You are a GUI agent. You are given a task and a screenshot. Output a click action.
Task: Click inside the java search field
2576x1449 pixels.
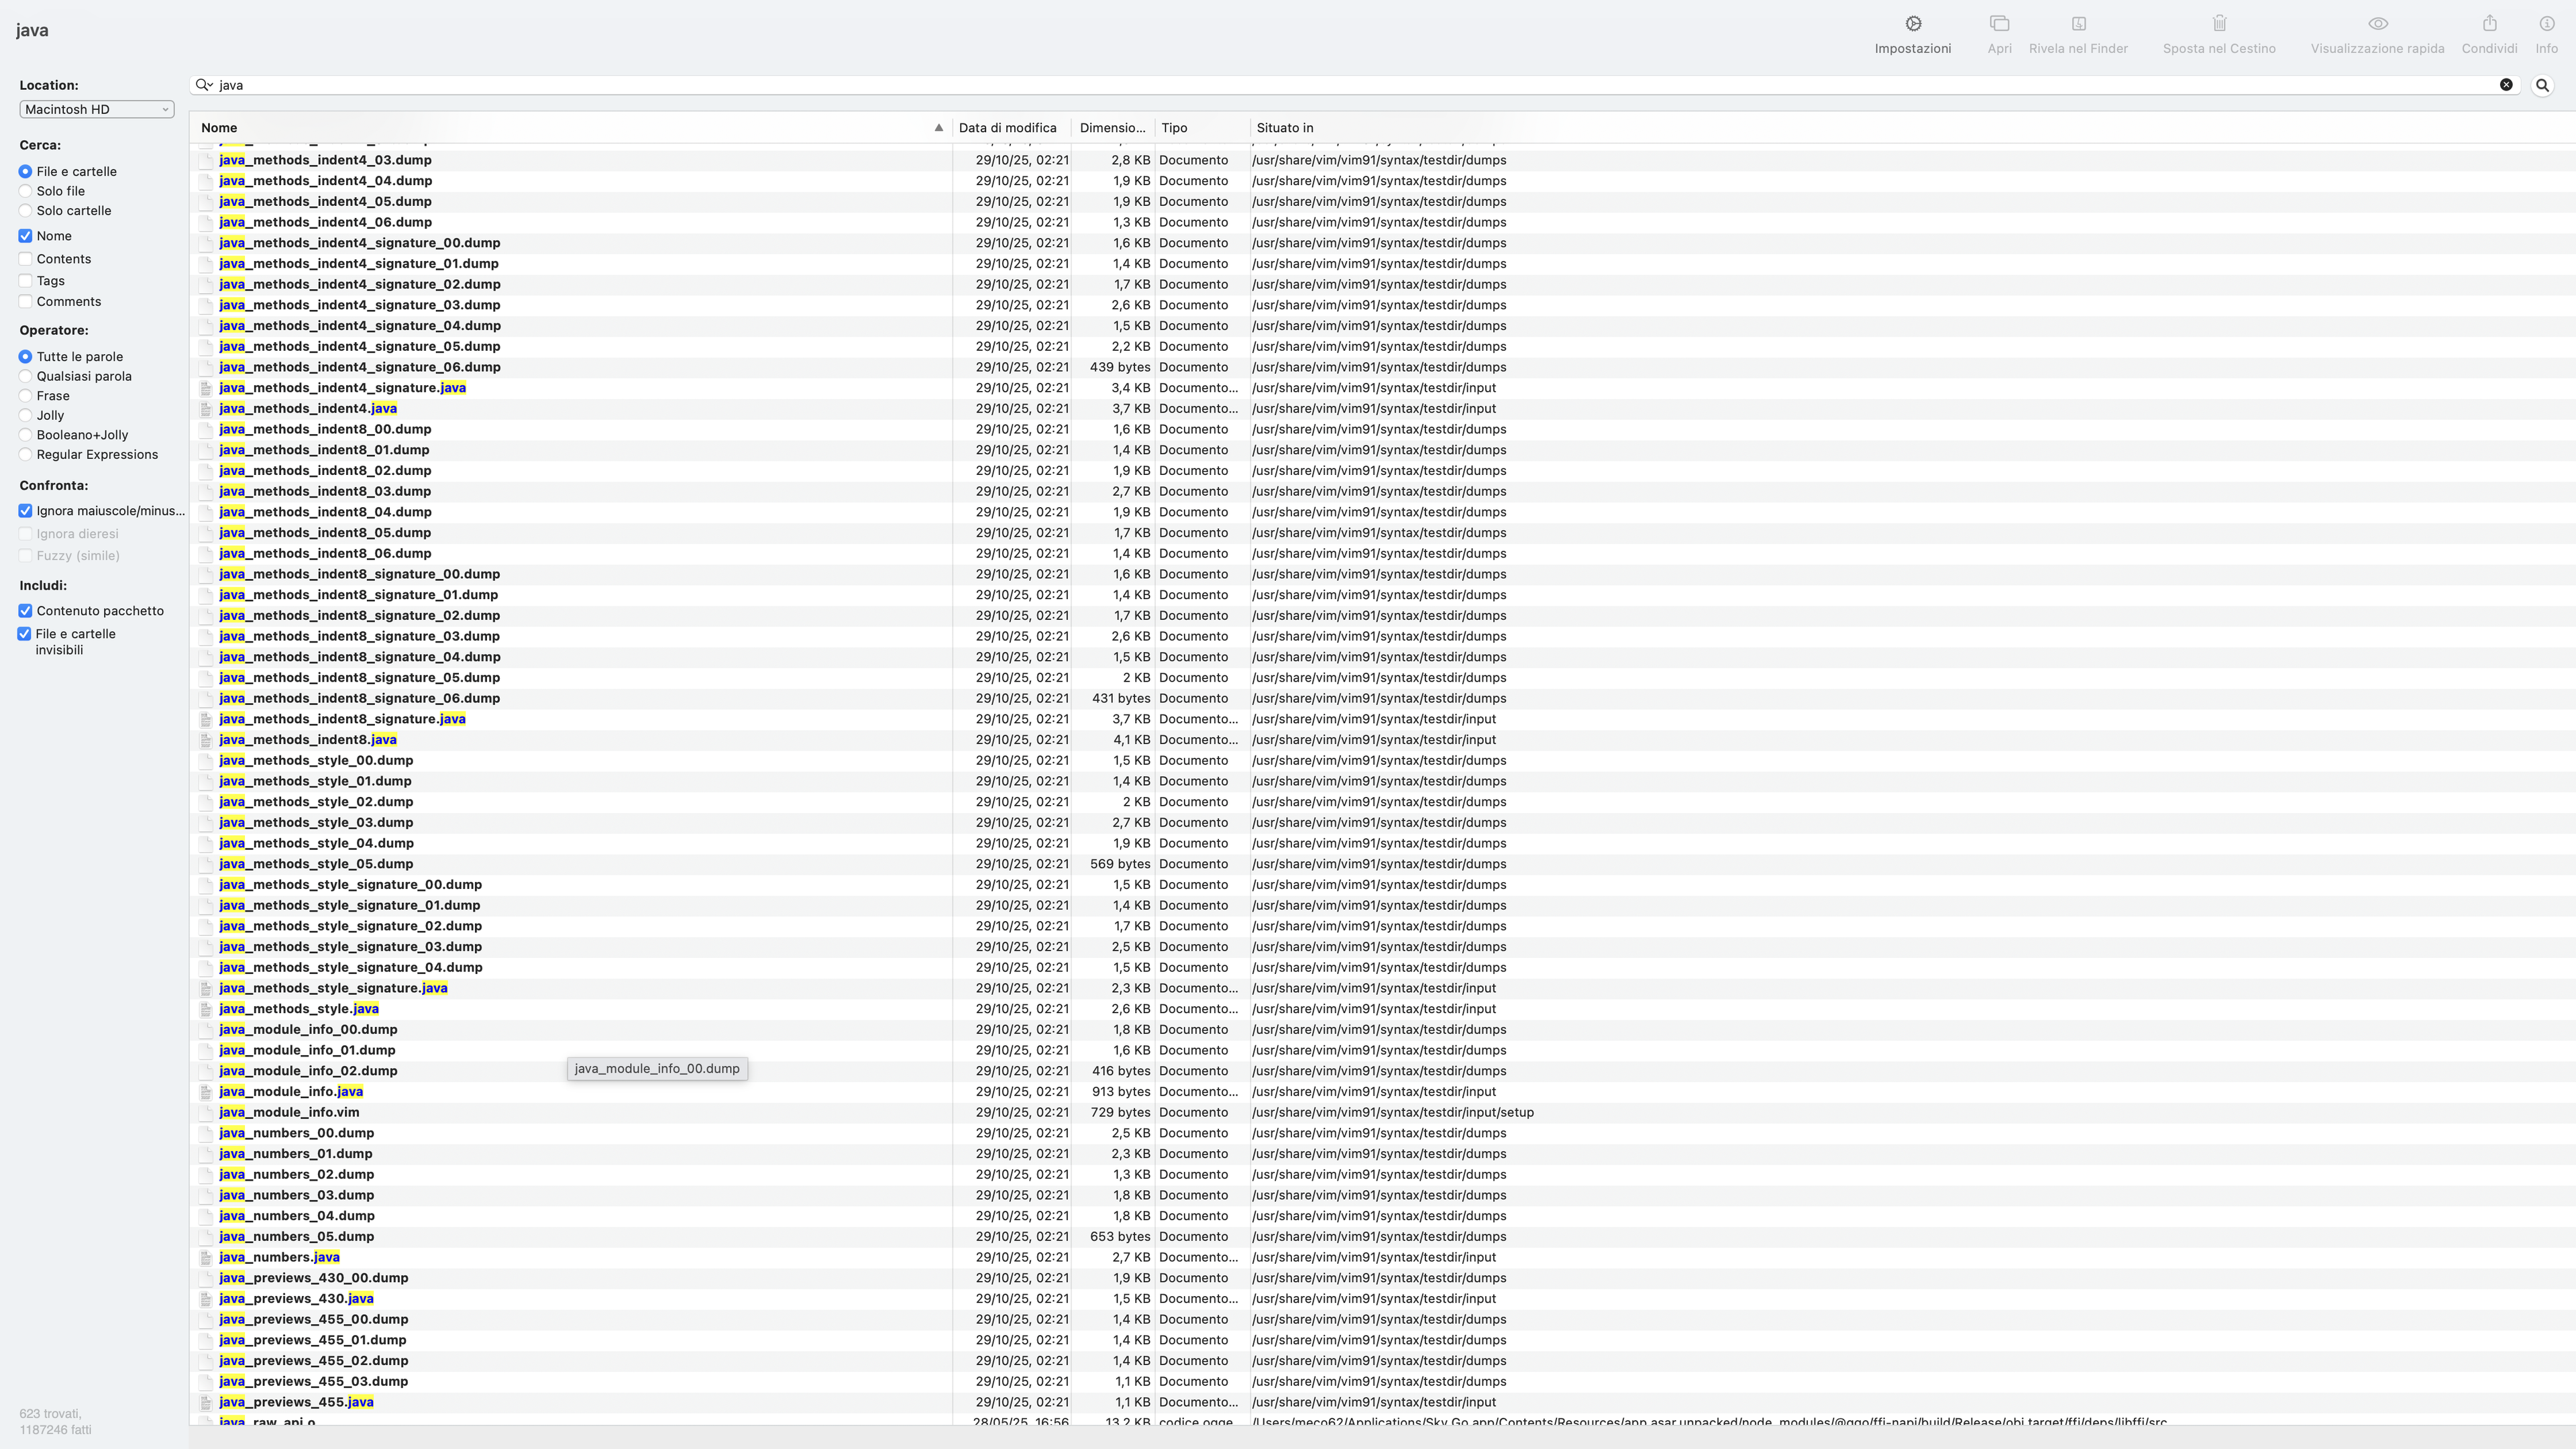[x=1300, y=85]
